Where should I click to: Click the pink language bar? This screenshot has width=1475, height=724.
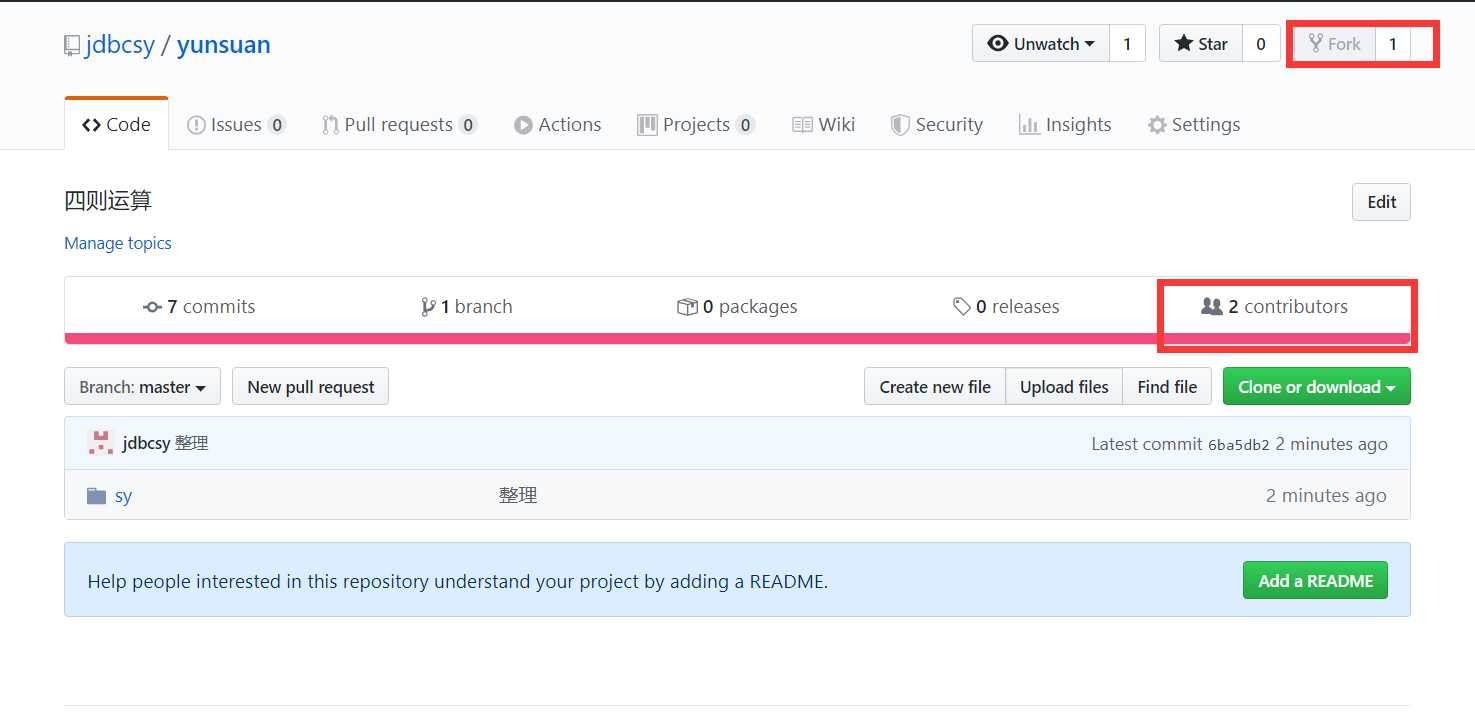(737, 338)
